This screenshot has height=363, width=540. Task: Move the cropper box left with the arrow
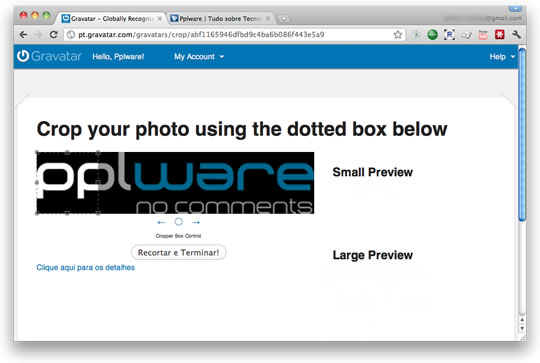coord(161,222)
